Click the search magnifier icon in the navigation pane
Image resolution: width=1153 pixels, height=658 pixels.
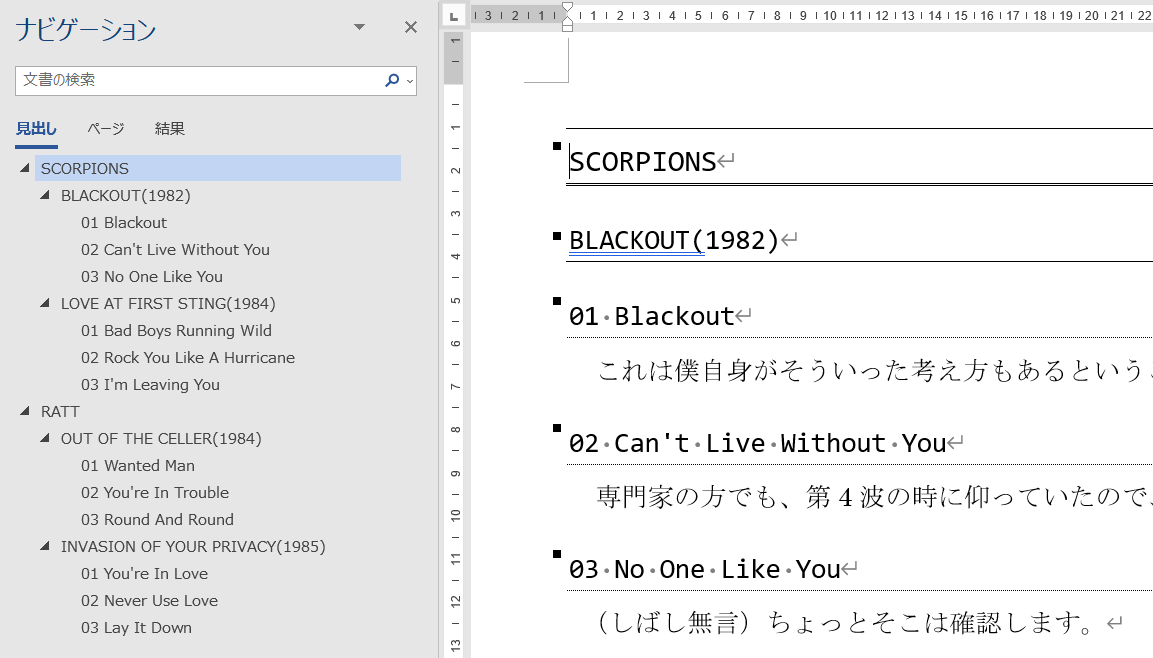point(392,80)
